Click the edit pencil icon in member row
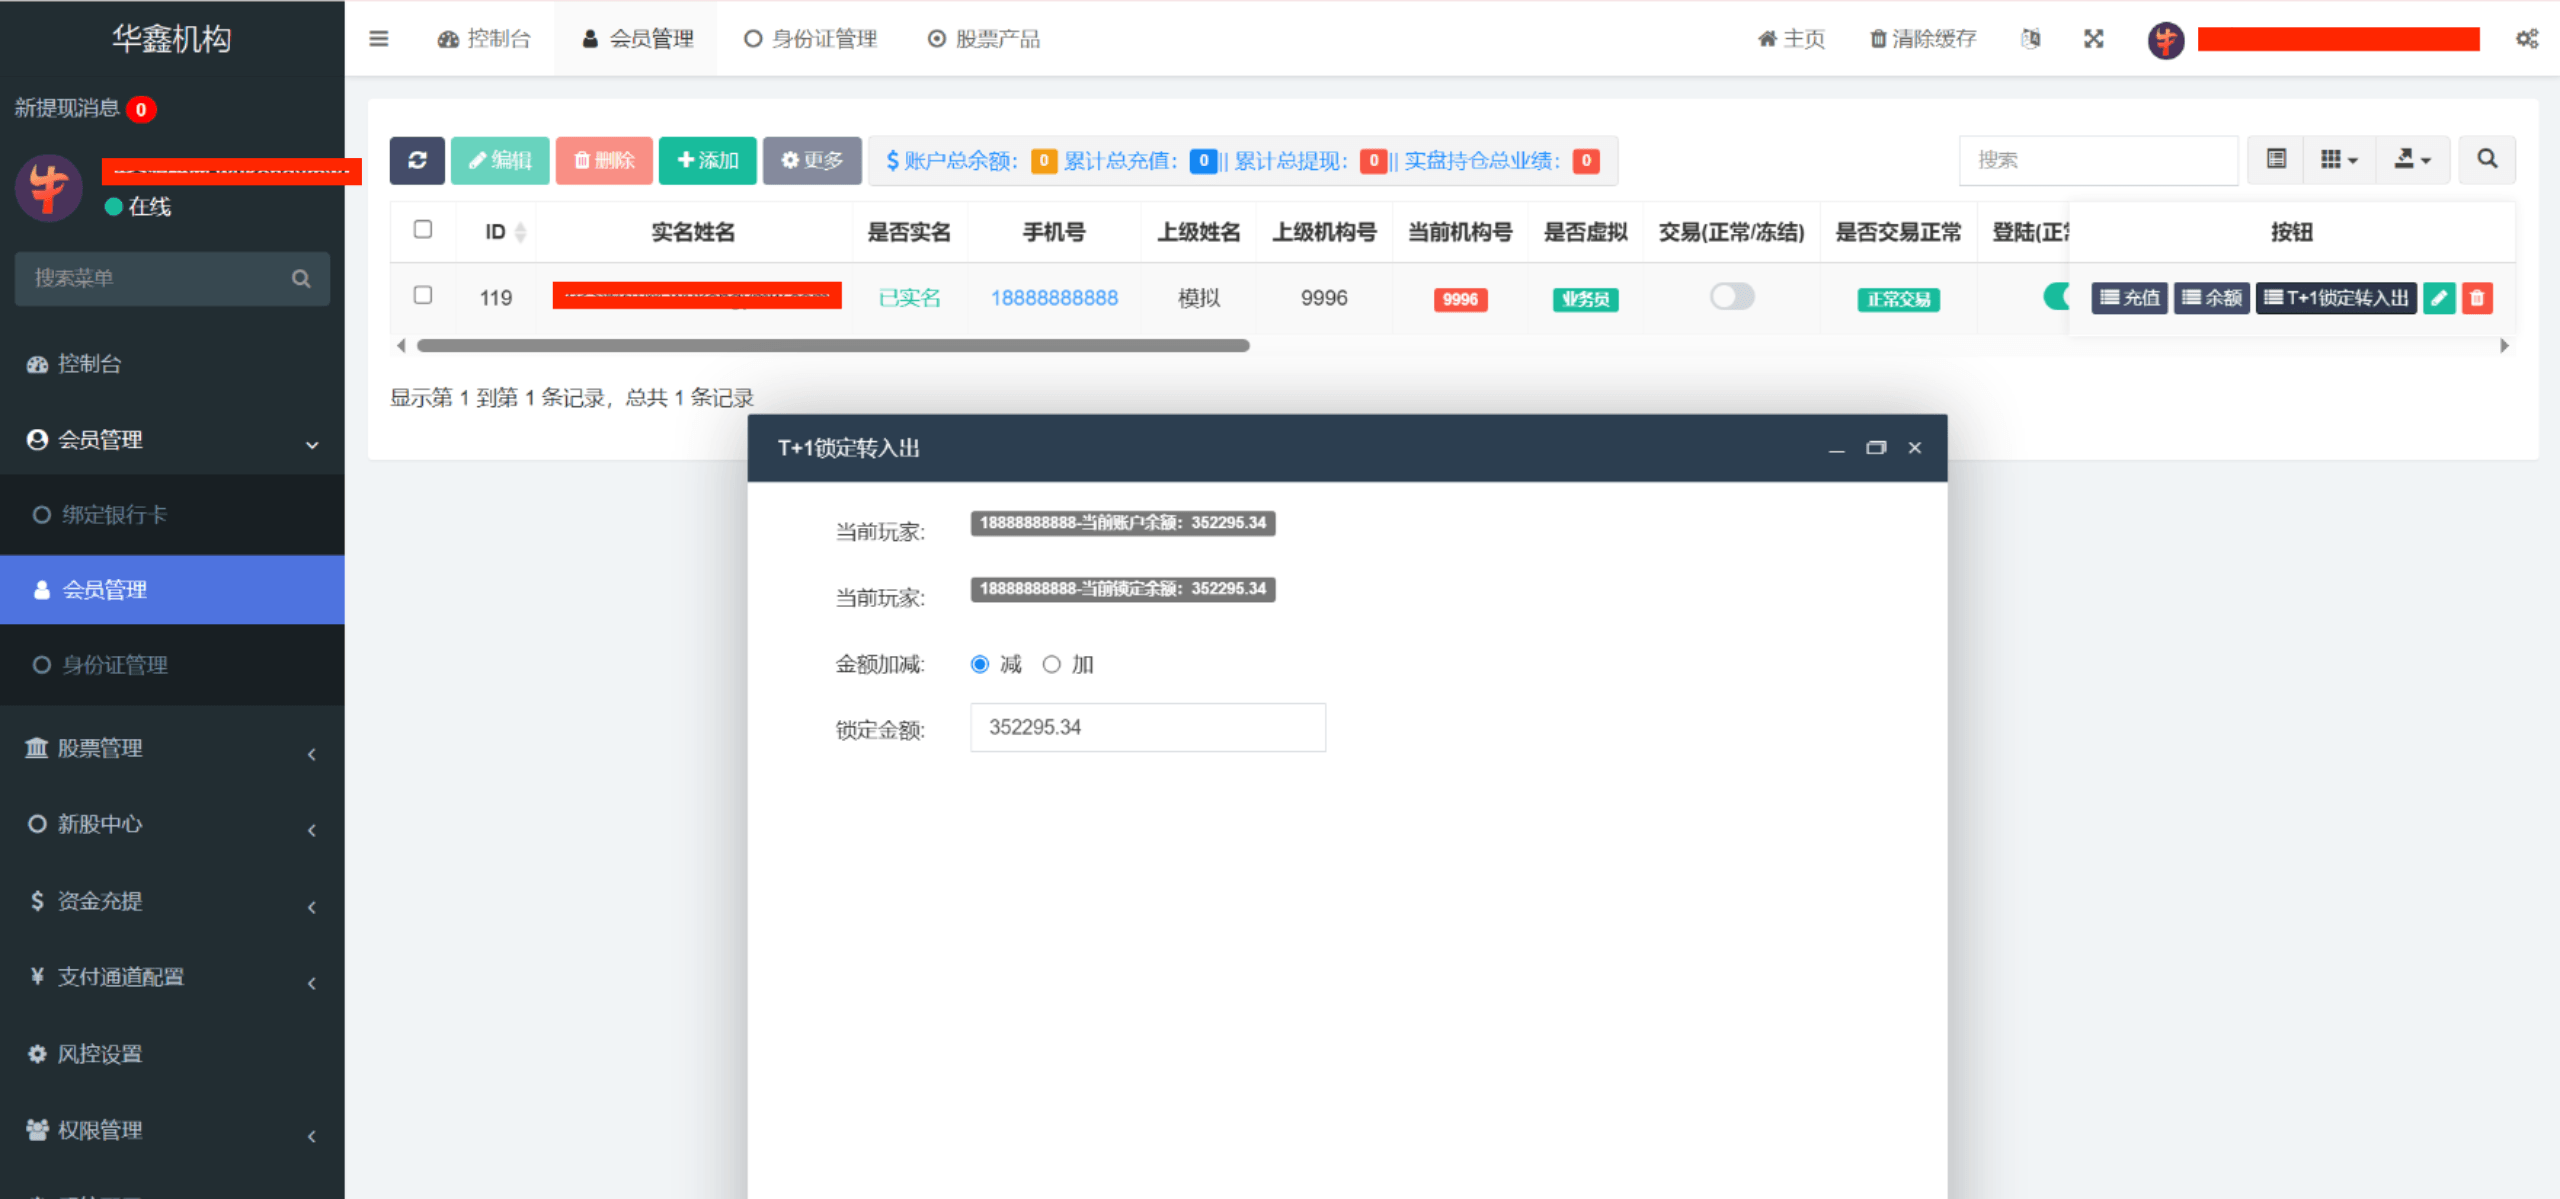The image size is (2560, 1199). point(2440,297)
